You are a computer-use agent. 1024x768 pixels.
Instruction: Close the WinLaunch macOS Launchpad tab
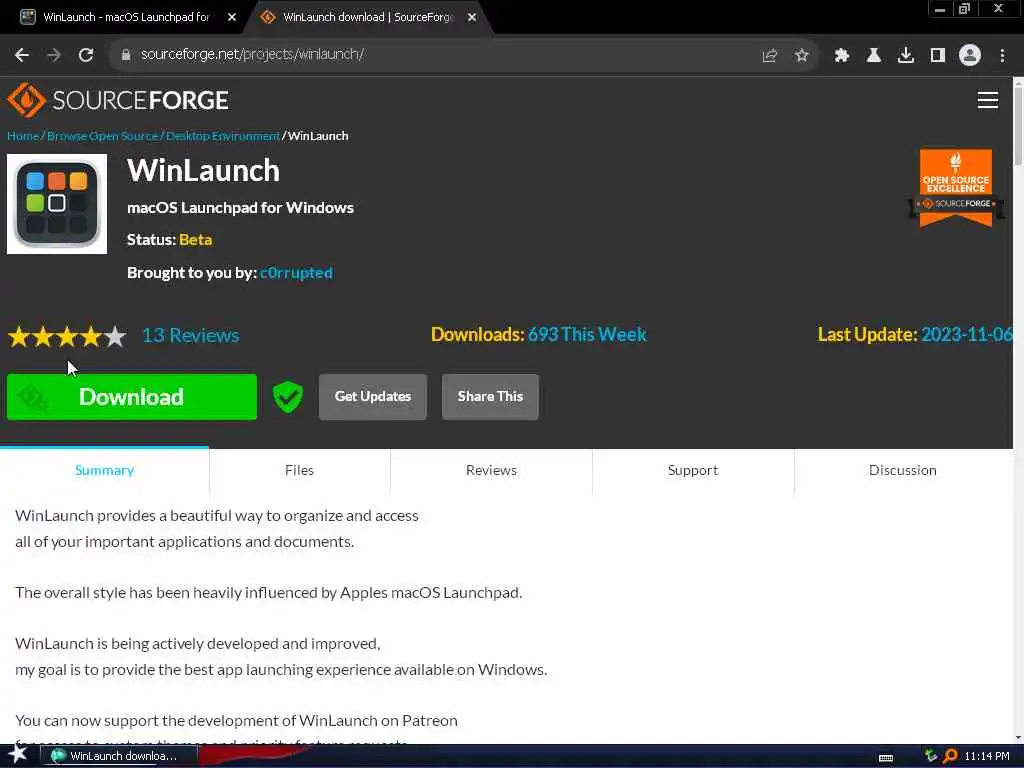point(232,17)
